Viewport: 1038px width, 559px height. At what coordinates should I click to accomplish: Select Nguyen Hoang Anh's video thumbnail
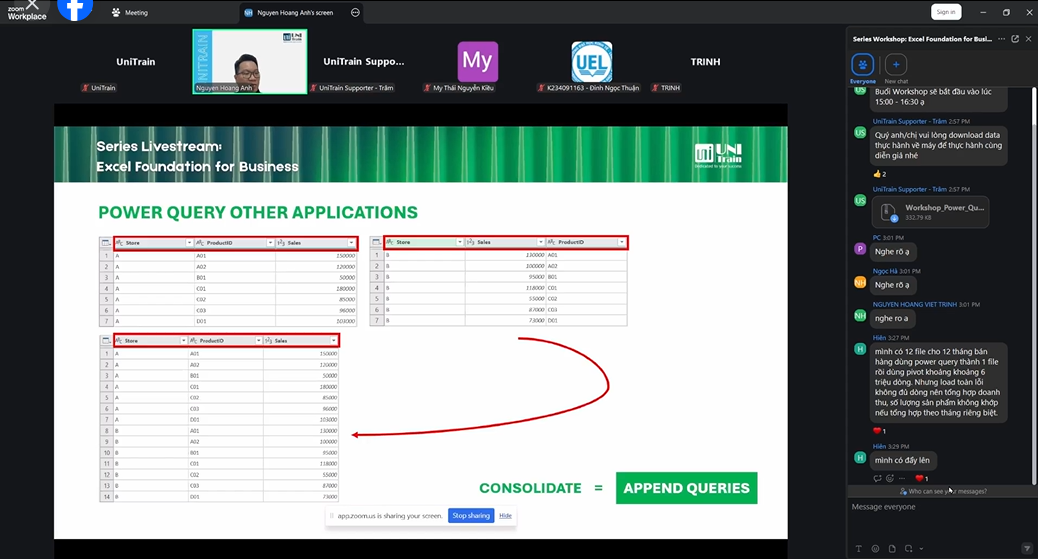coord(250,62)
